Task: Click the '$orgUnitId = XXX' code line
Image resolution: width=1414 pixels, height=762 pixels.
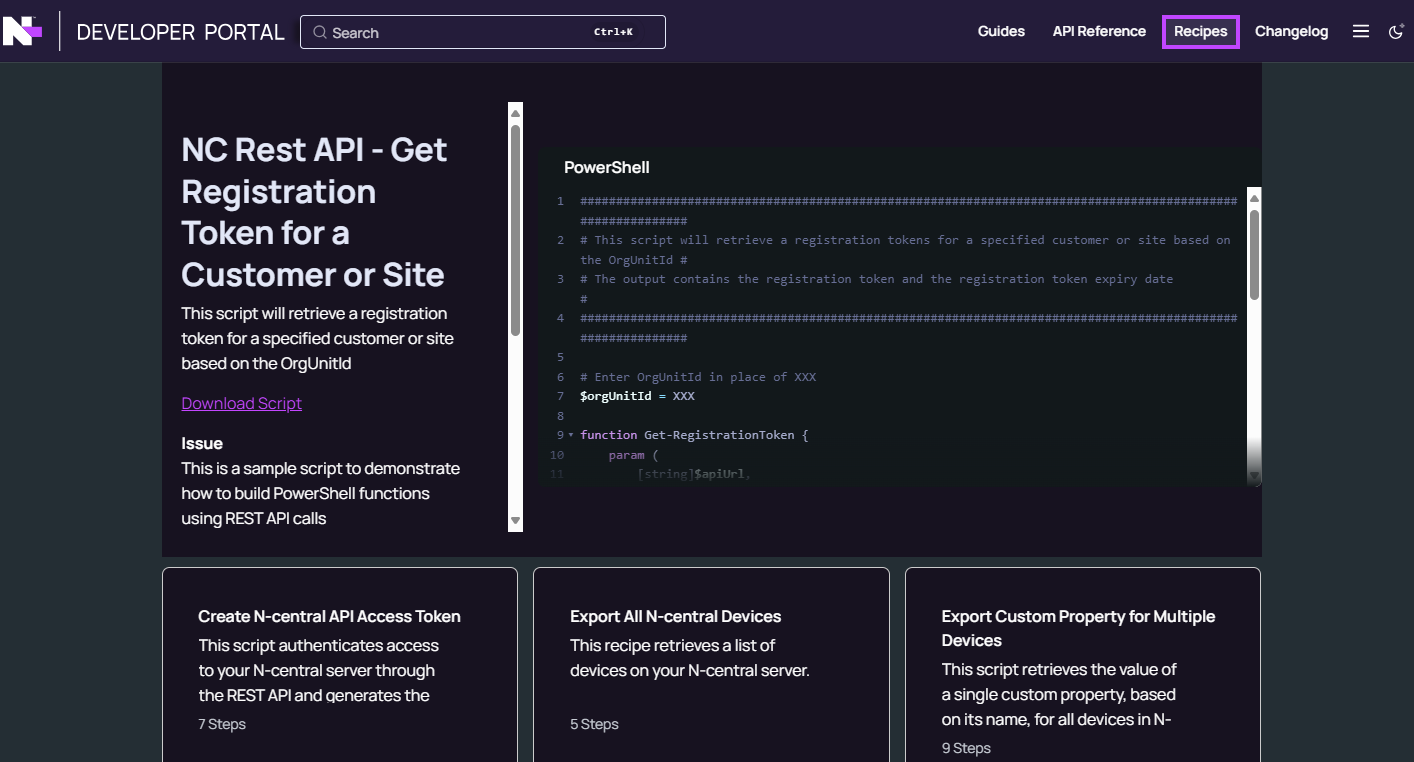Action: [x=637, y=396]
